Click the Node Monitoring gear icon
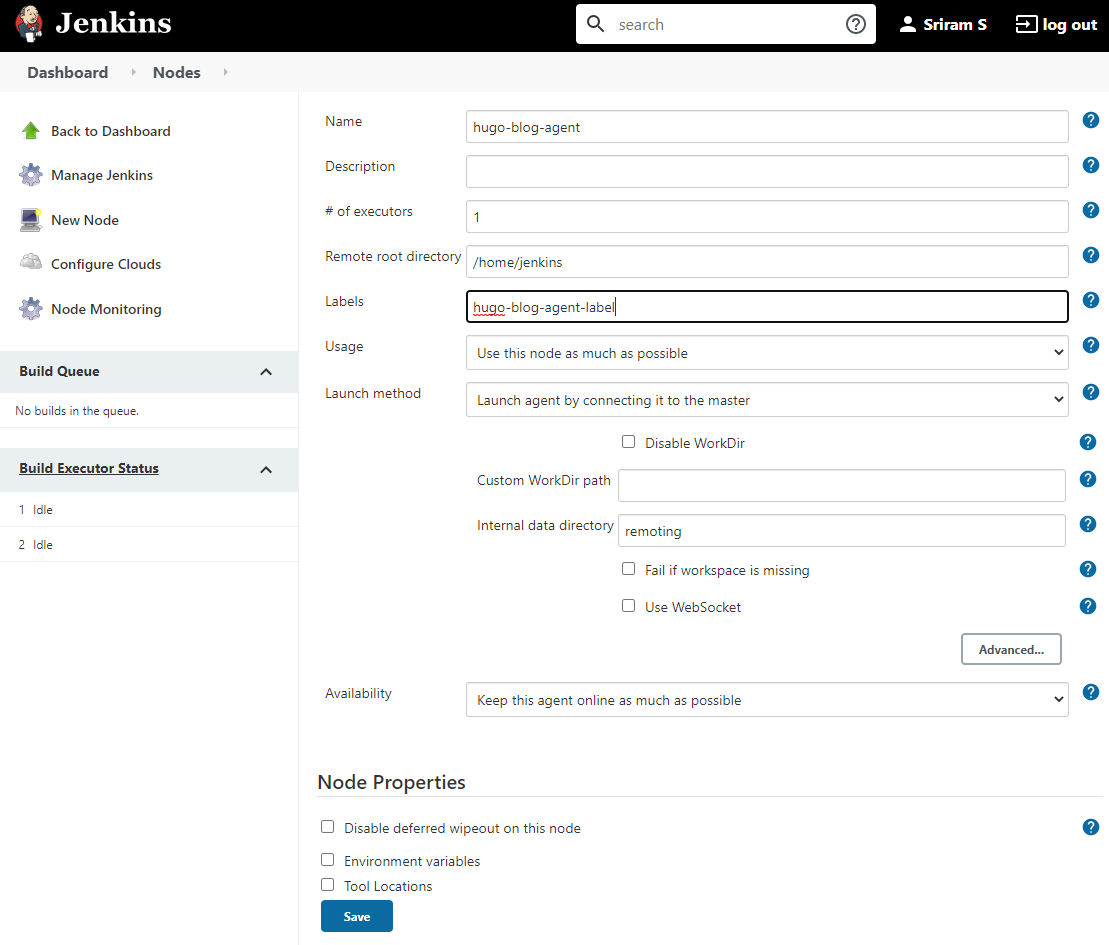This screenshot has height=945, width=1109. (30, 309)
